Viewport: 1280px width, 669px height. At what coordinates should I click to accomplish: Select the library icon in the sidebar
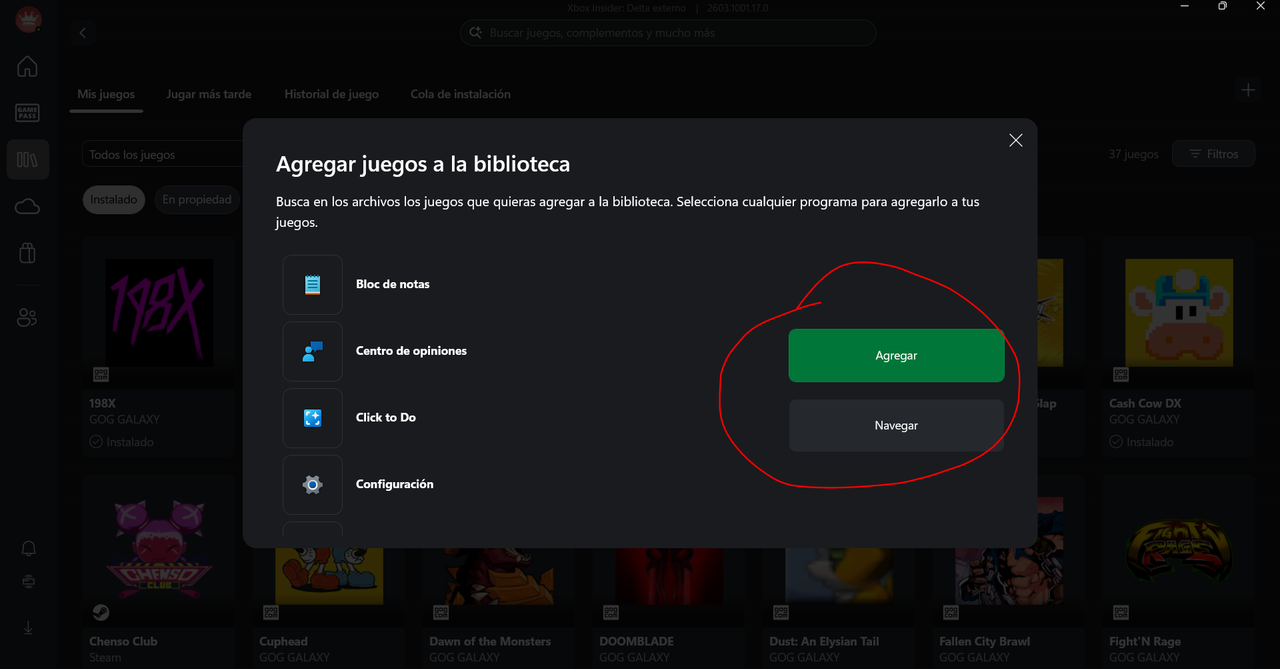[x=27, y=160]
